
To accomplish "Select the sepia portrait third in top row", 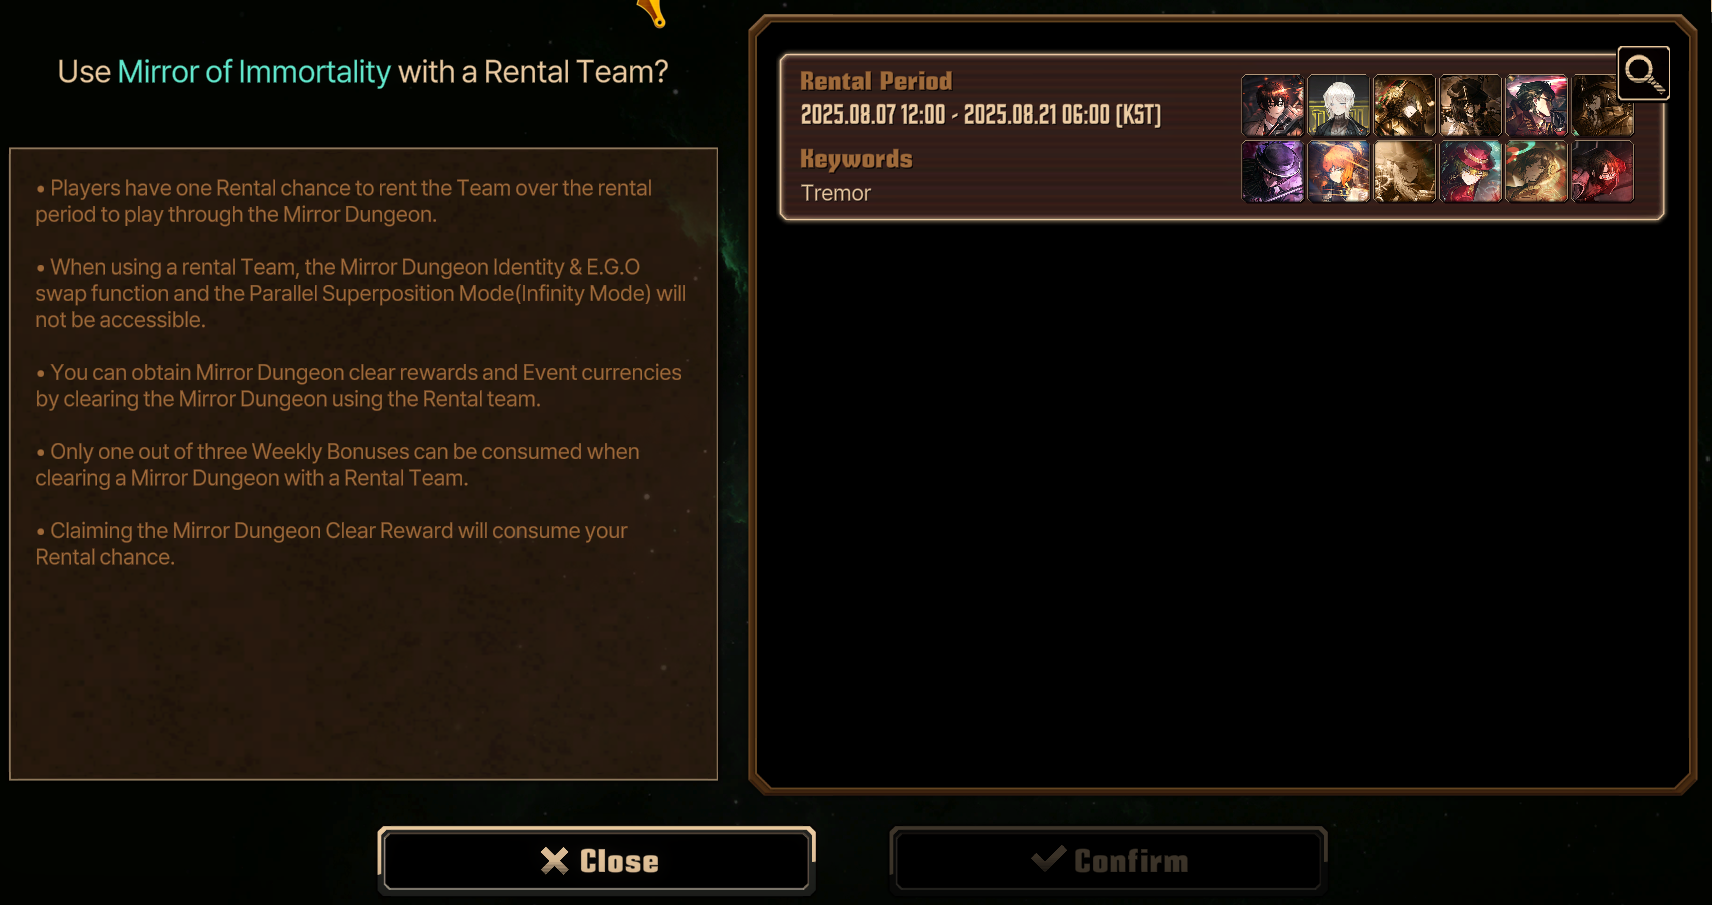I will [x=1404, y=105].
